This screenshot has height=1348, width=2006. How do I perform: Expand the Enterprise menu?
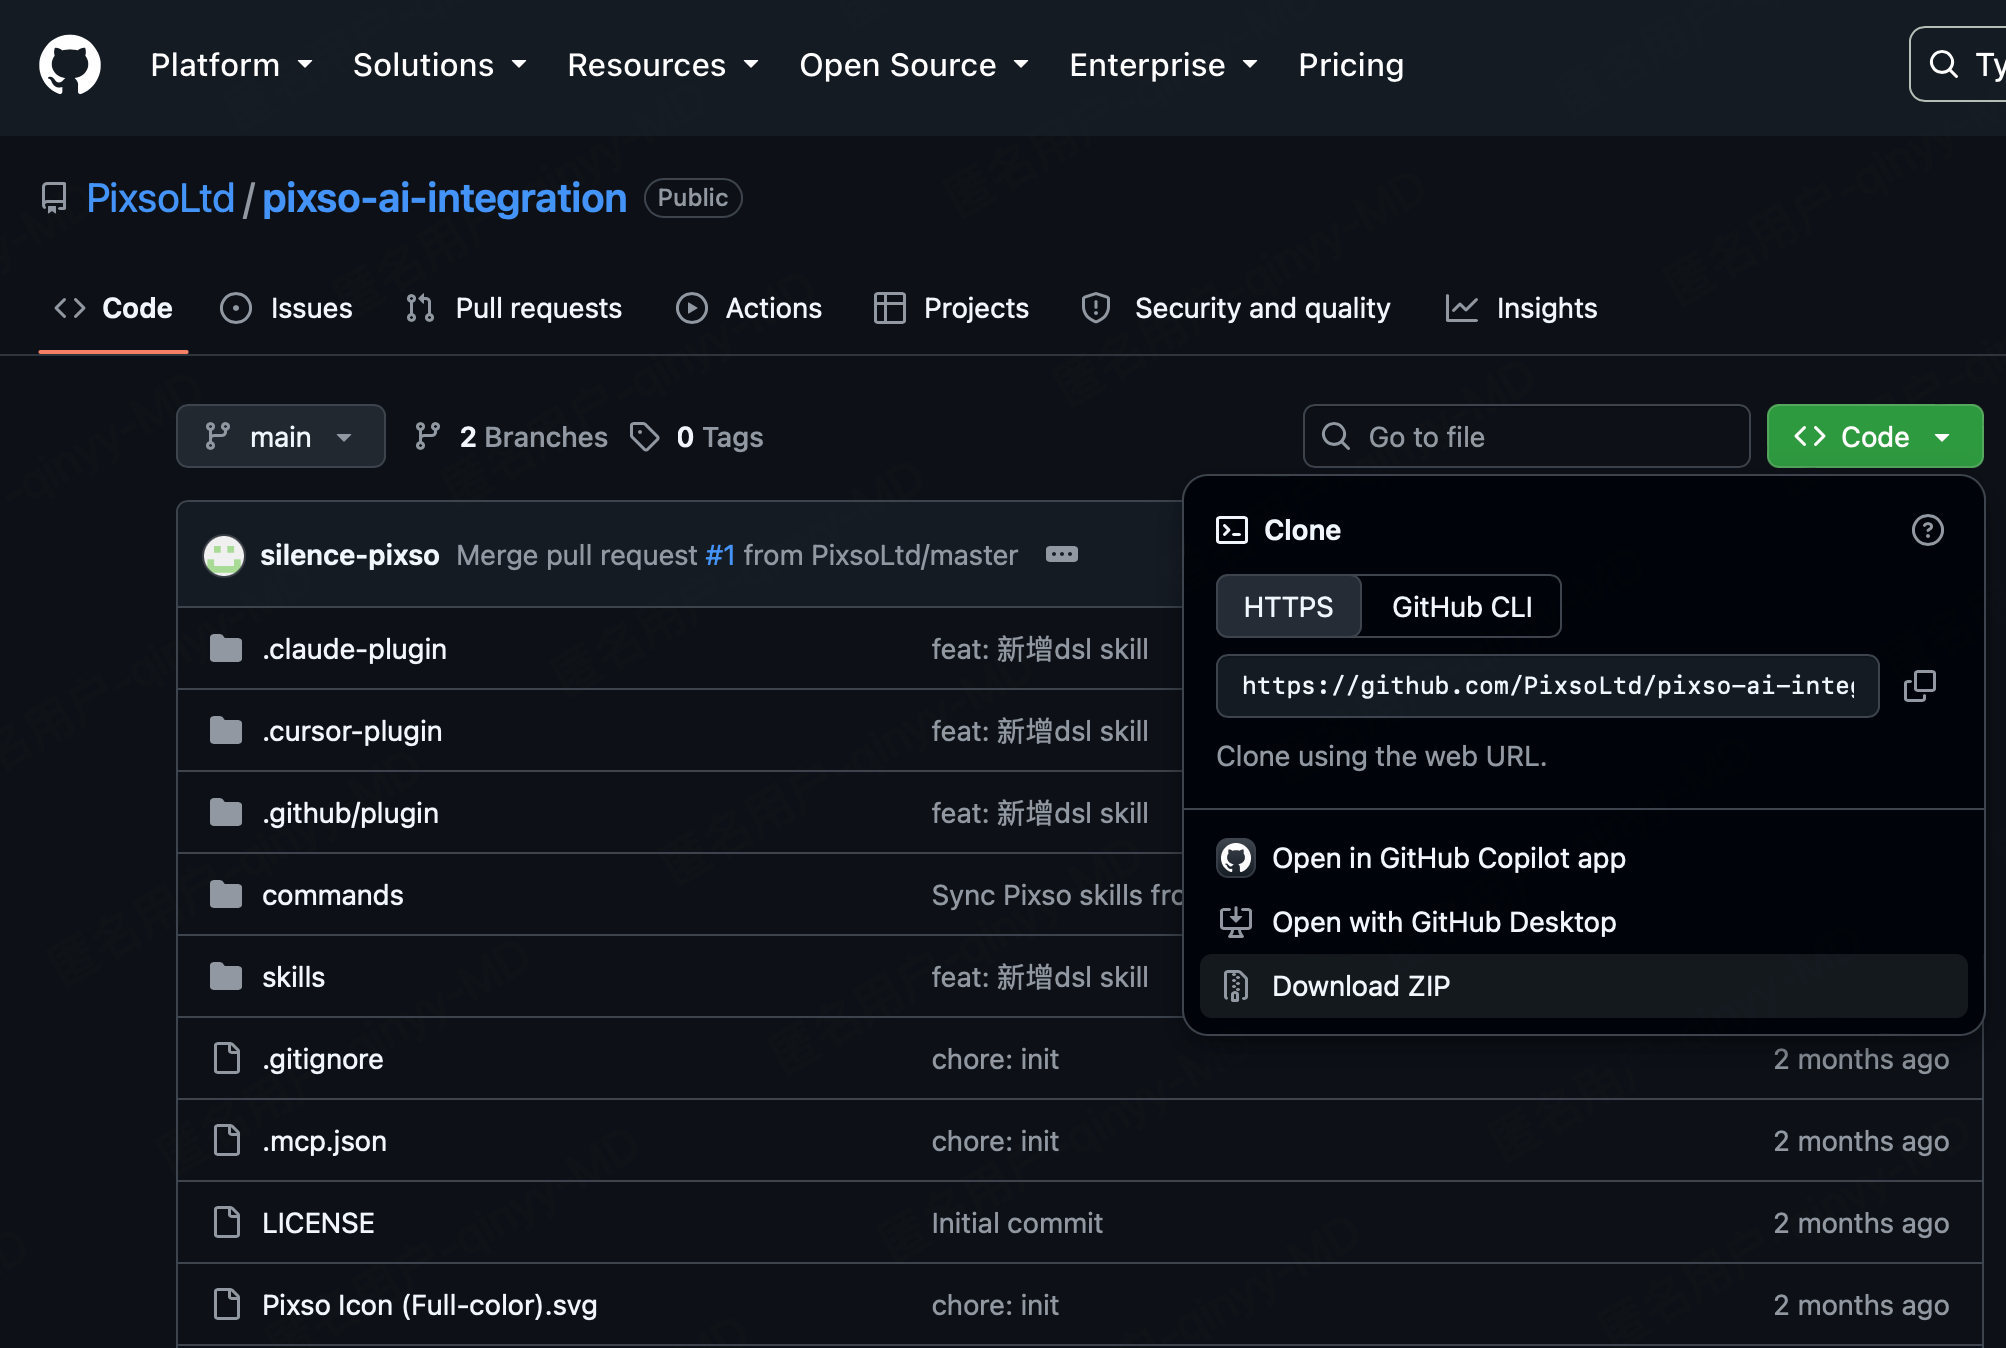tap(1163, 65)
